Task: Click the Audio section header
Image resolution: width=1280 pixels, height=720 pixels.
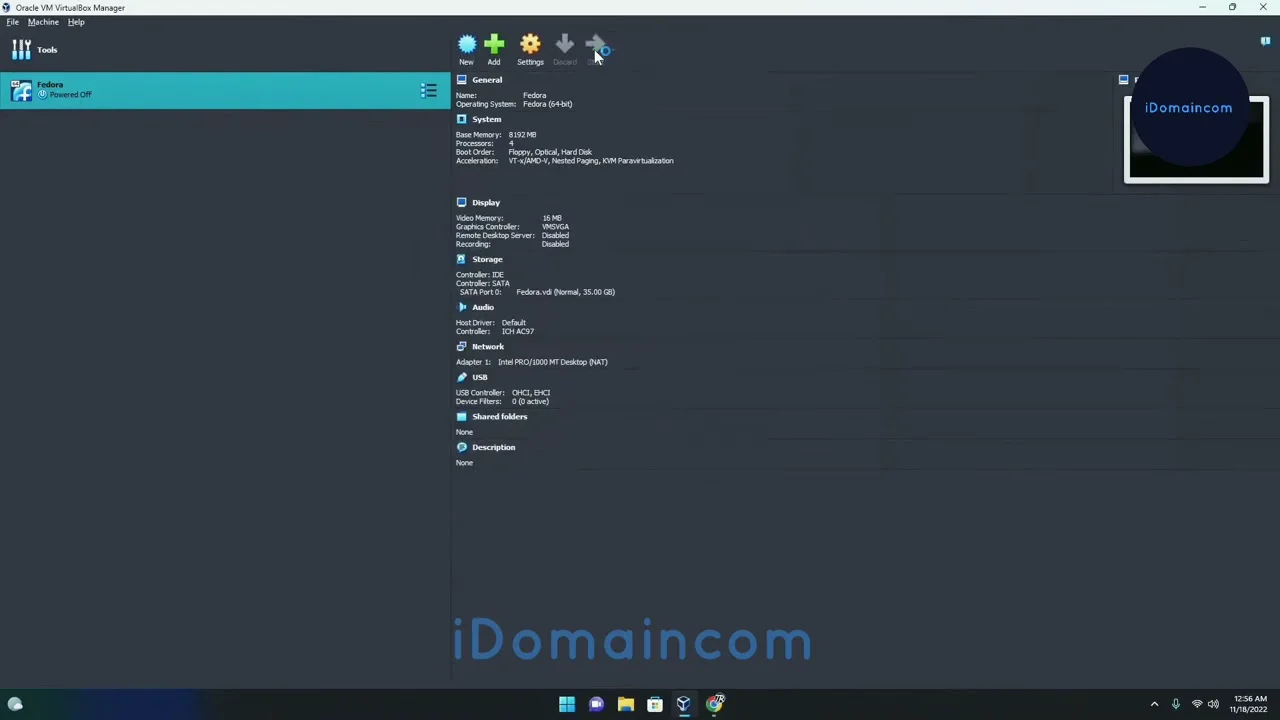Action: tap(483, 307)
